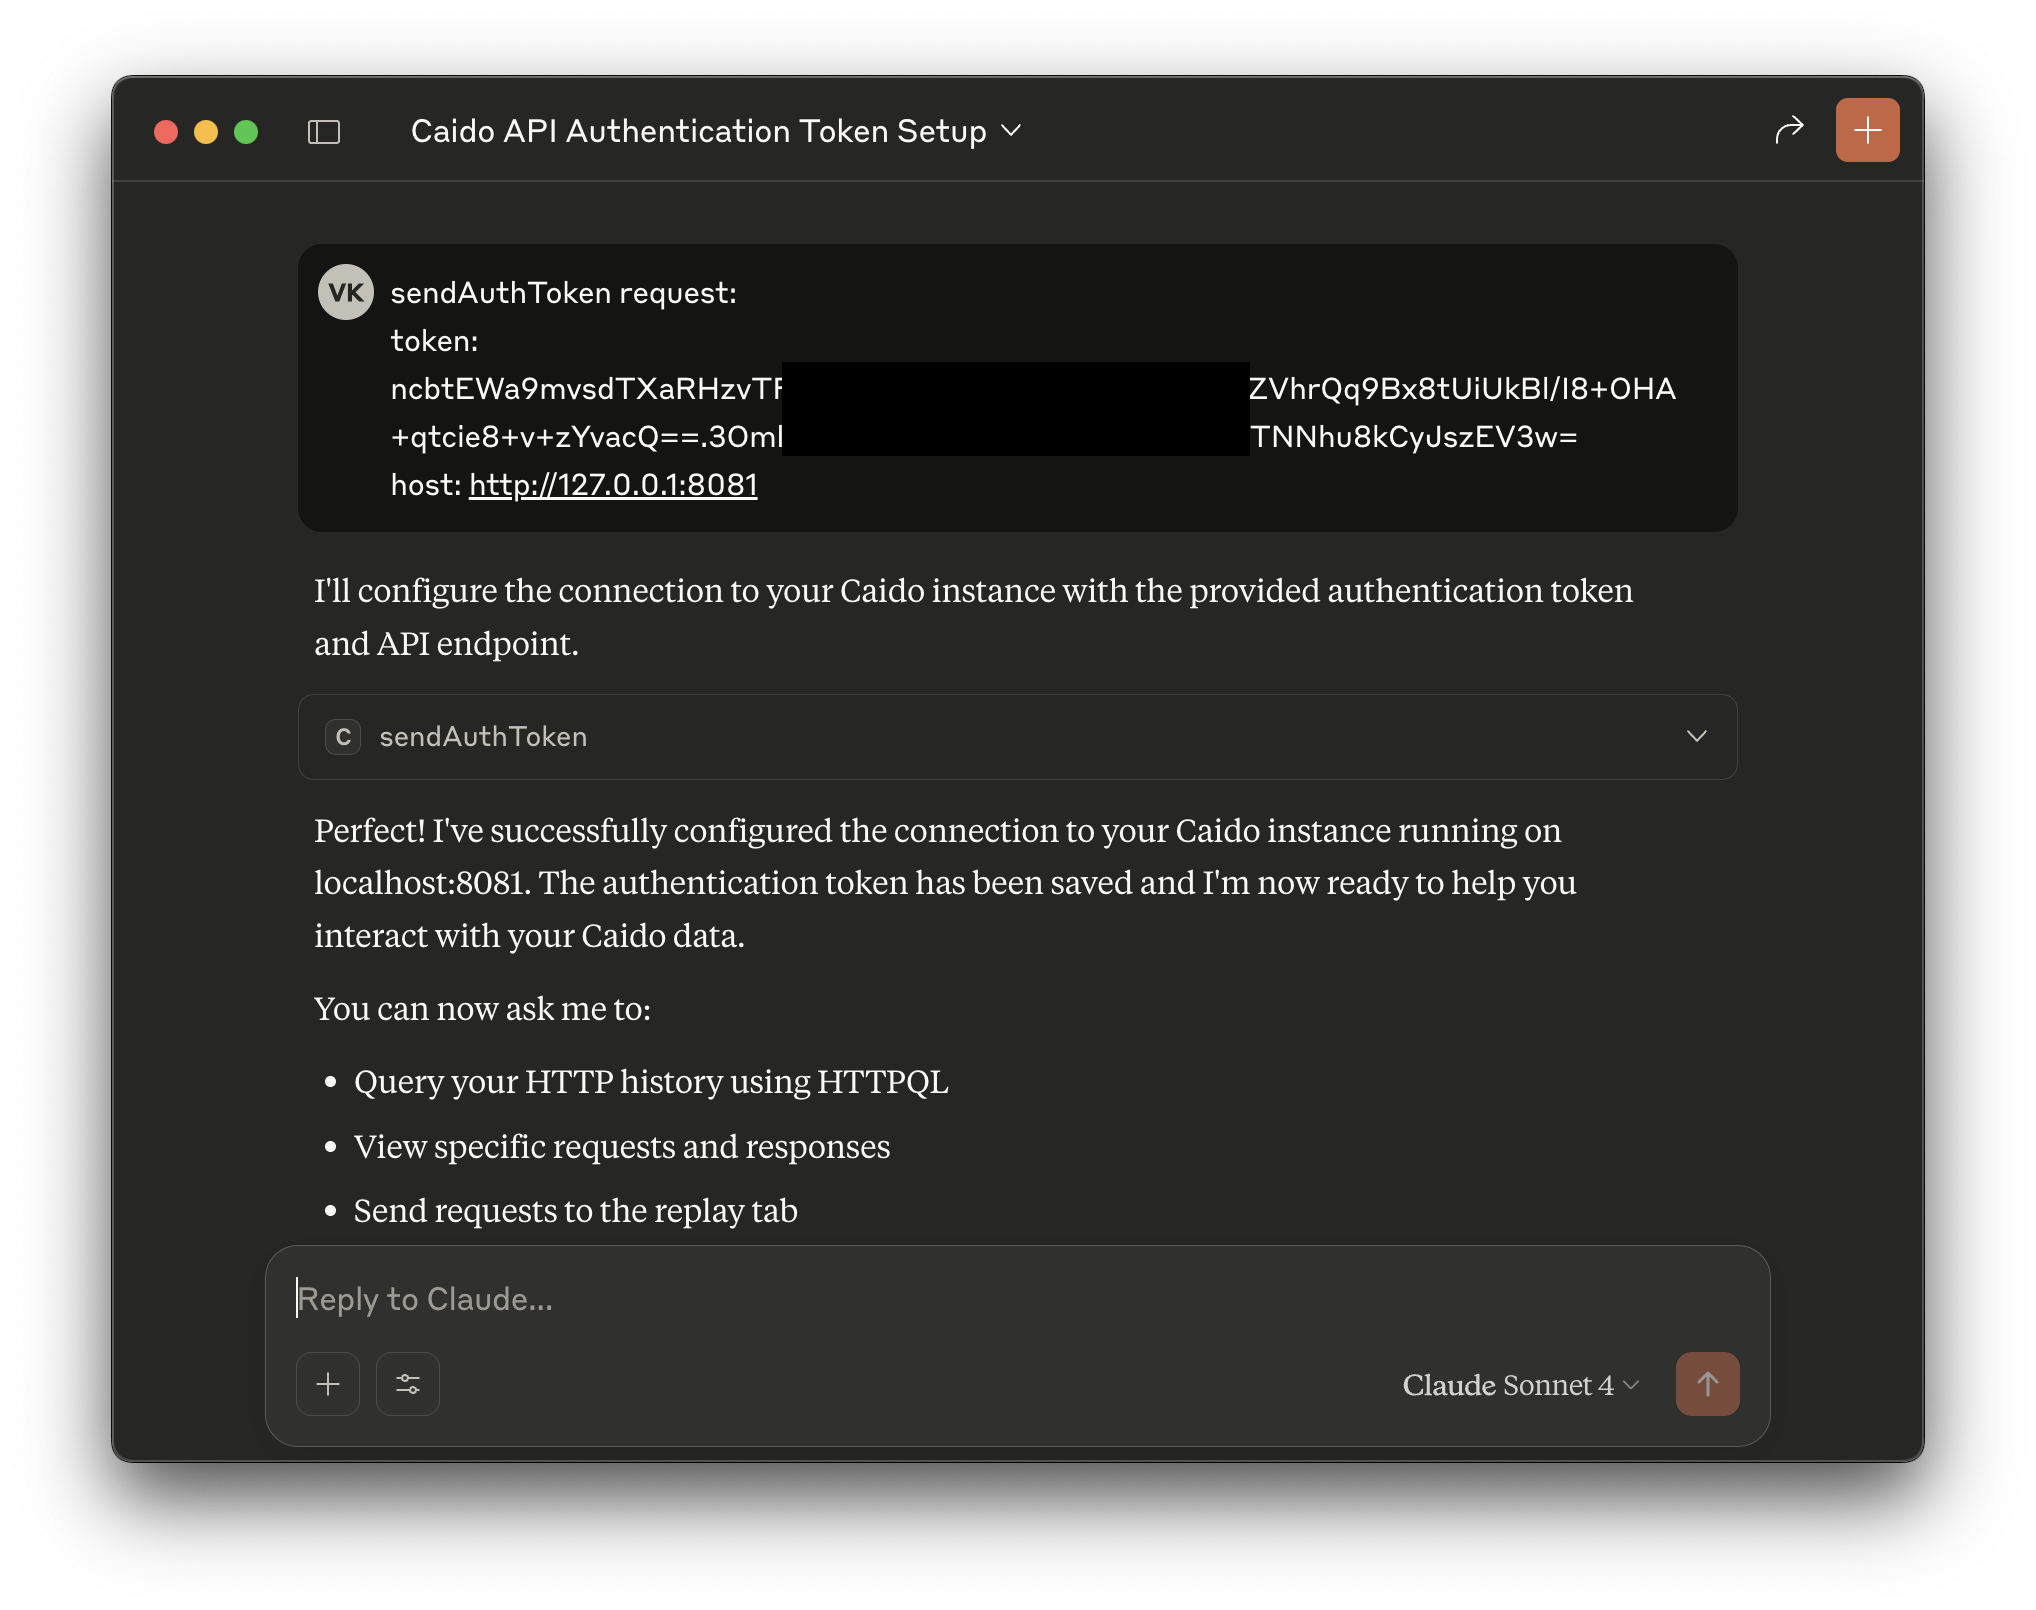Click the collapsed sendAuthToken tool card

point(1016,737)
